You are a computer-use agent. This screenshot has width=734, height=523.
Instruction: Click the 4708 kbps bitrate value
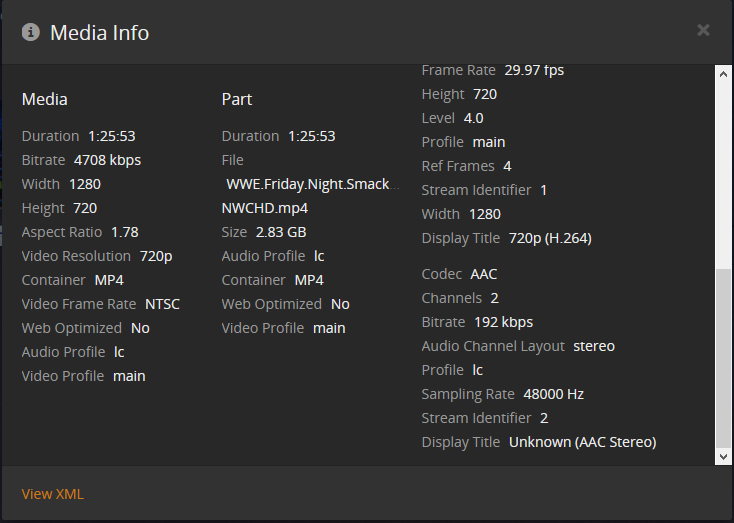click(108, 160)
